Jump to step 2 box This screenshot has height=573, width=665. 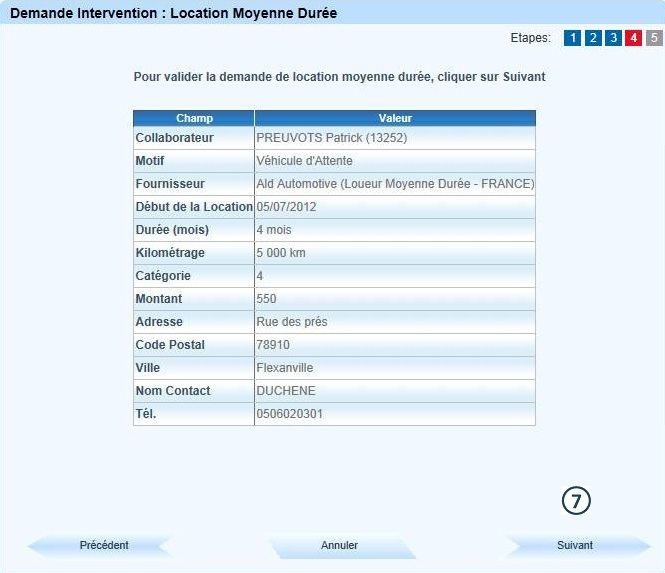coord(593,38)
